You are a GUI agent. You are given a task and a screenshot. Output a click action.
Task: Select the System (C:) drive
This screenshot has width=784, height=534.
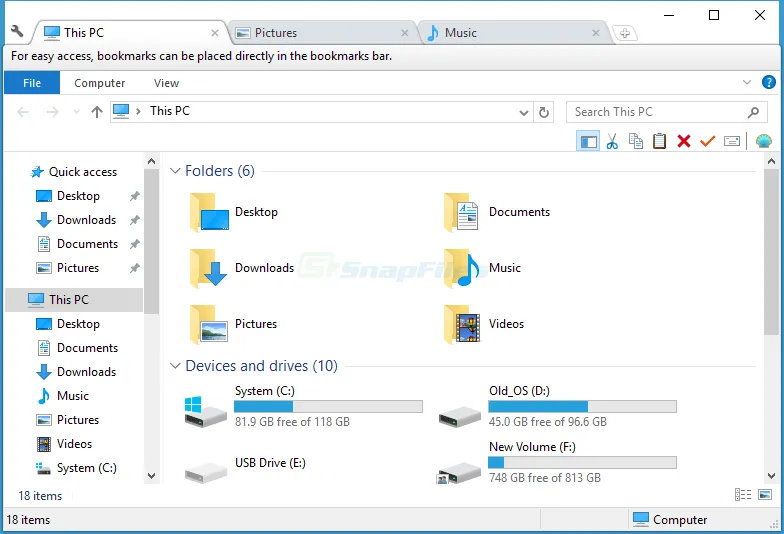(x=303, y=406)
